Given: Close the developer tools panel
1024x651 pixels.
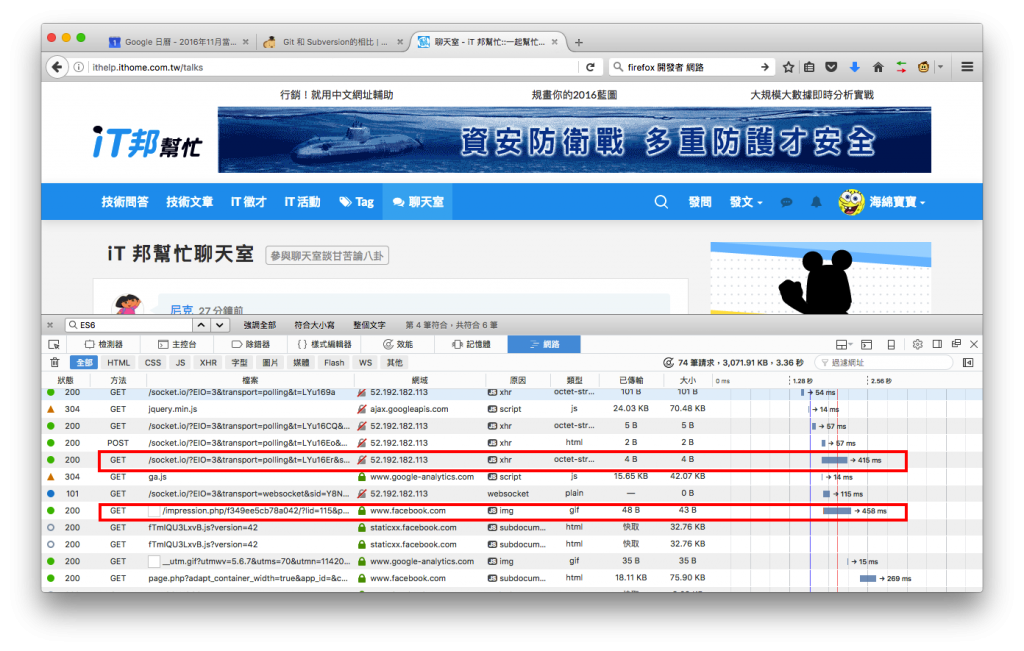Looking at the screenshot, I should pos(974,344).
